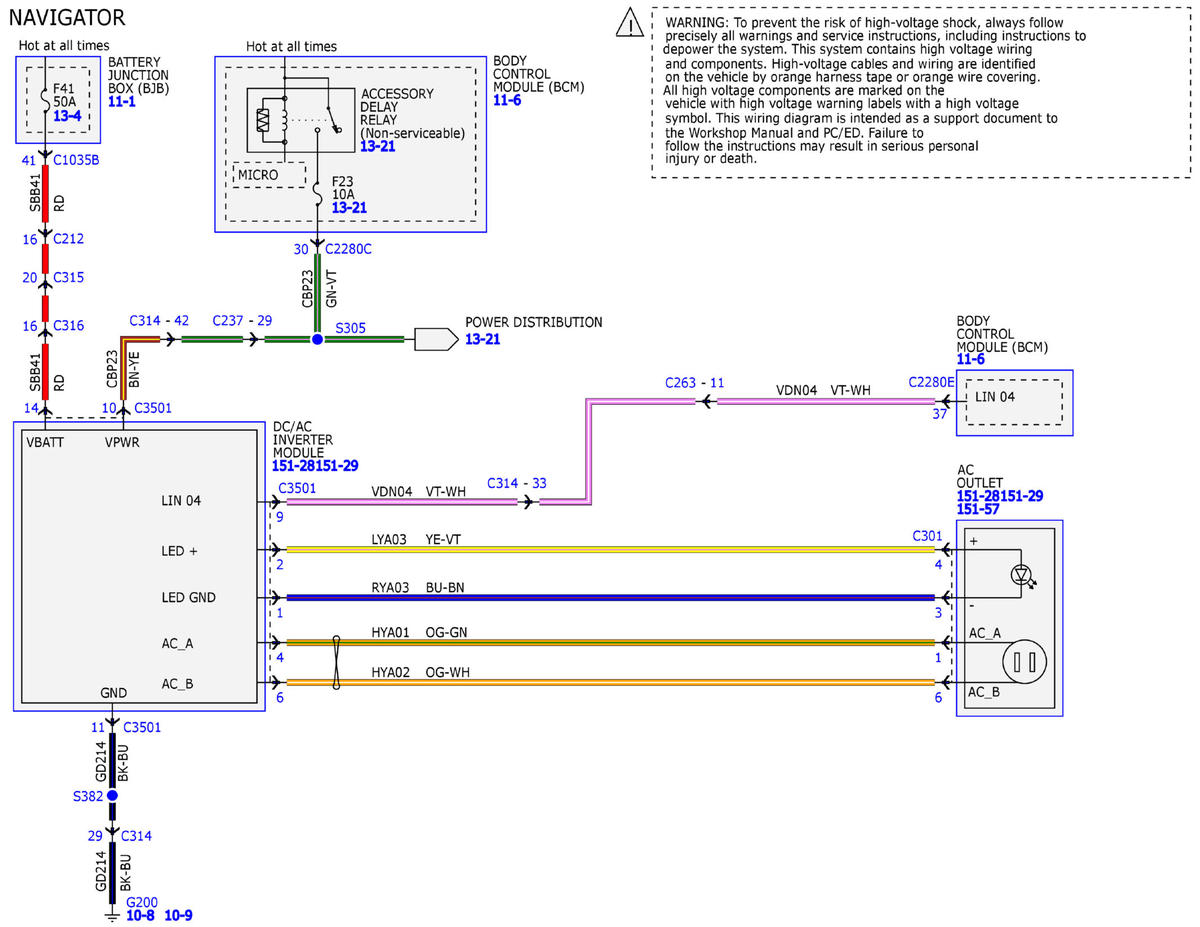This screenshot has width=1200, height=927.
Task: Open 13-21 link under Power Distribution
Action: [483, 340]
